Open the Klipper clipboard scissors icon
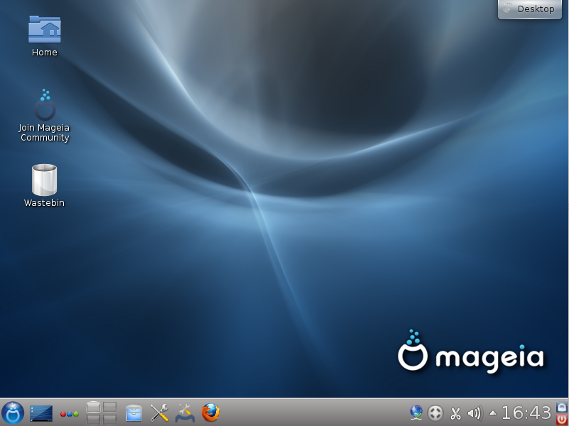This screenshot has height=426, width=569. 455,414
